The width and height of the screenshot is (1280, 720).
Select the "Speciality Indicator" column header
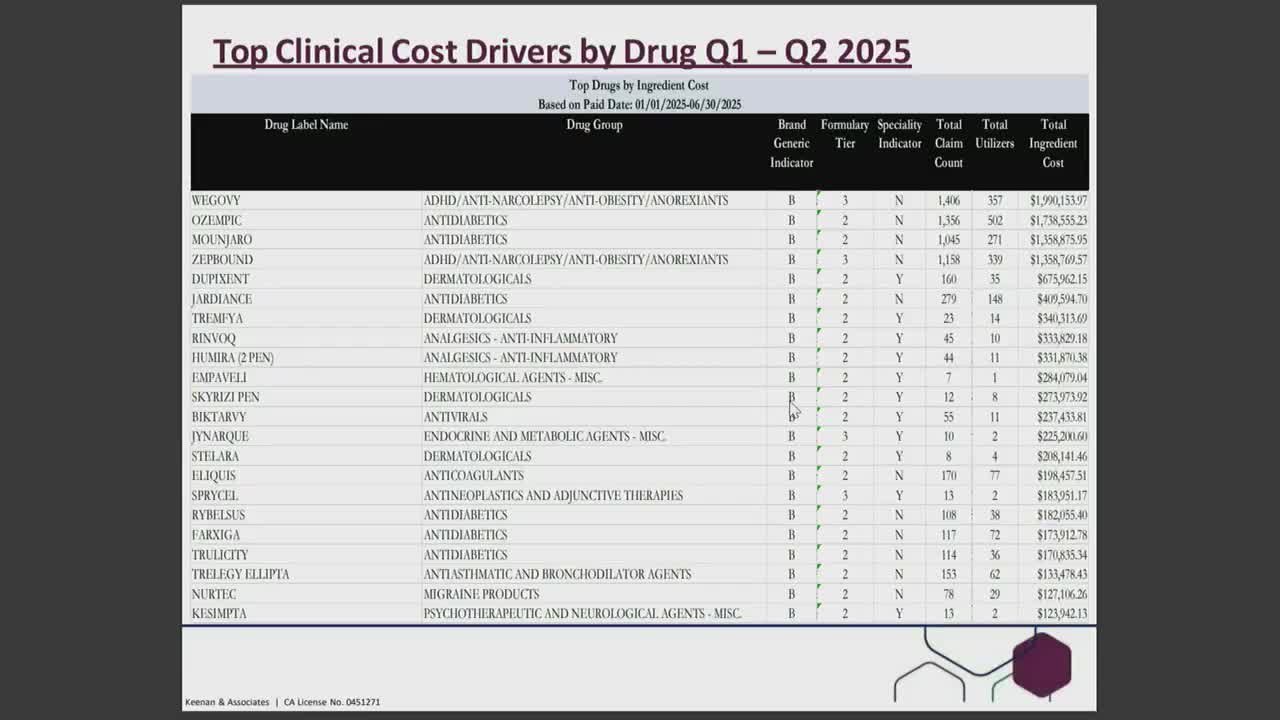tap(899, 134)
